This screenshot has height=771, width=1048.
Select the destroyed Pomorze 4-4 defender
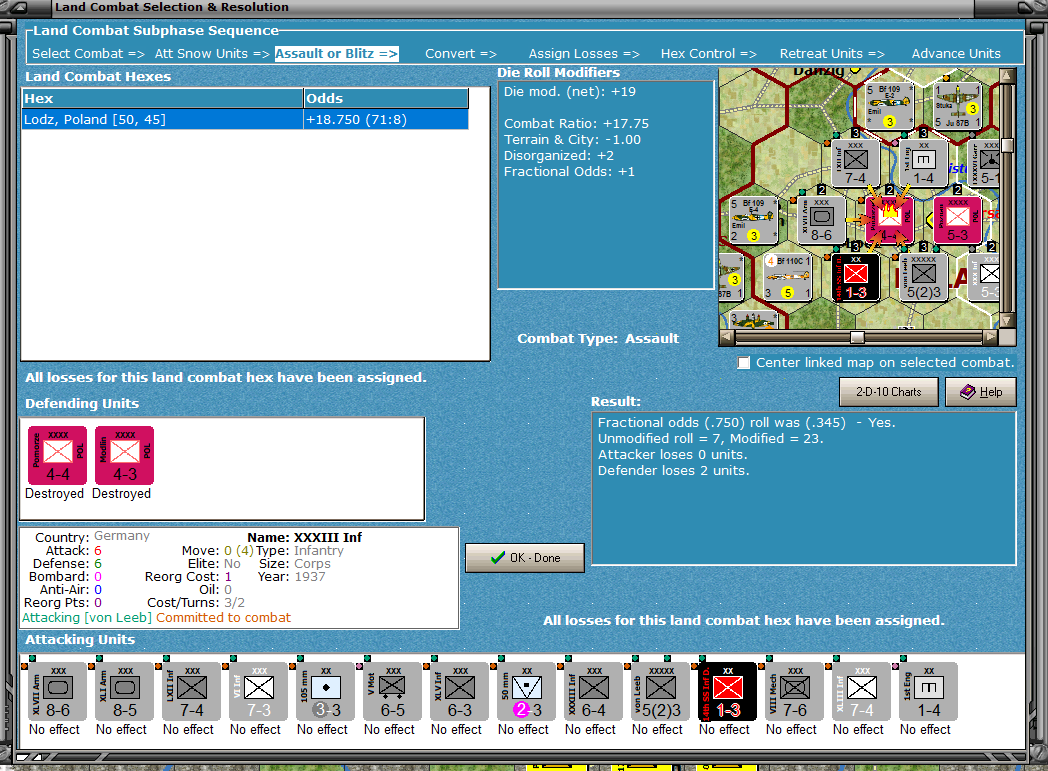[57, 456]
